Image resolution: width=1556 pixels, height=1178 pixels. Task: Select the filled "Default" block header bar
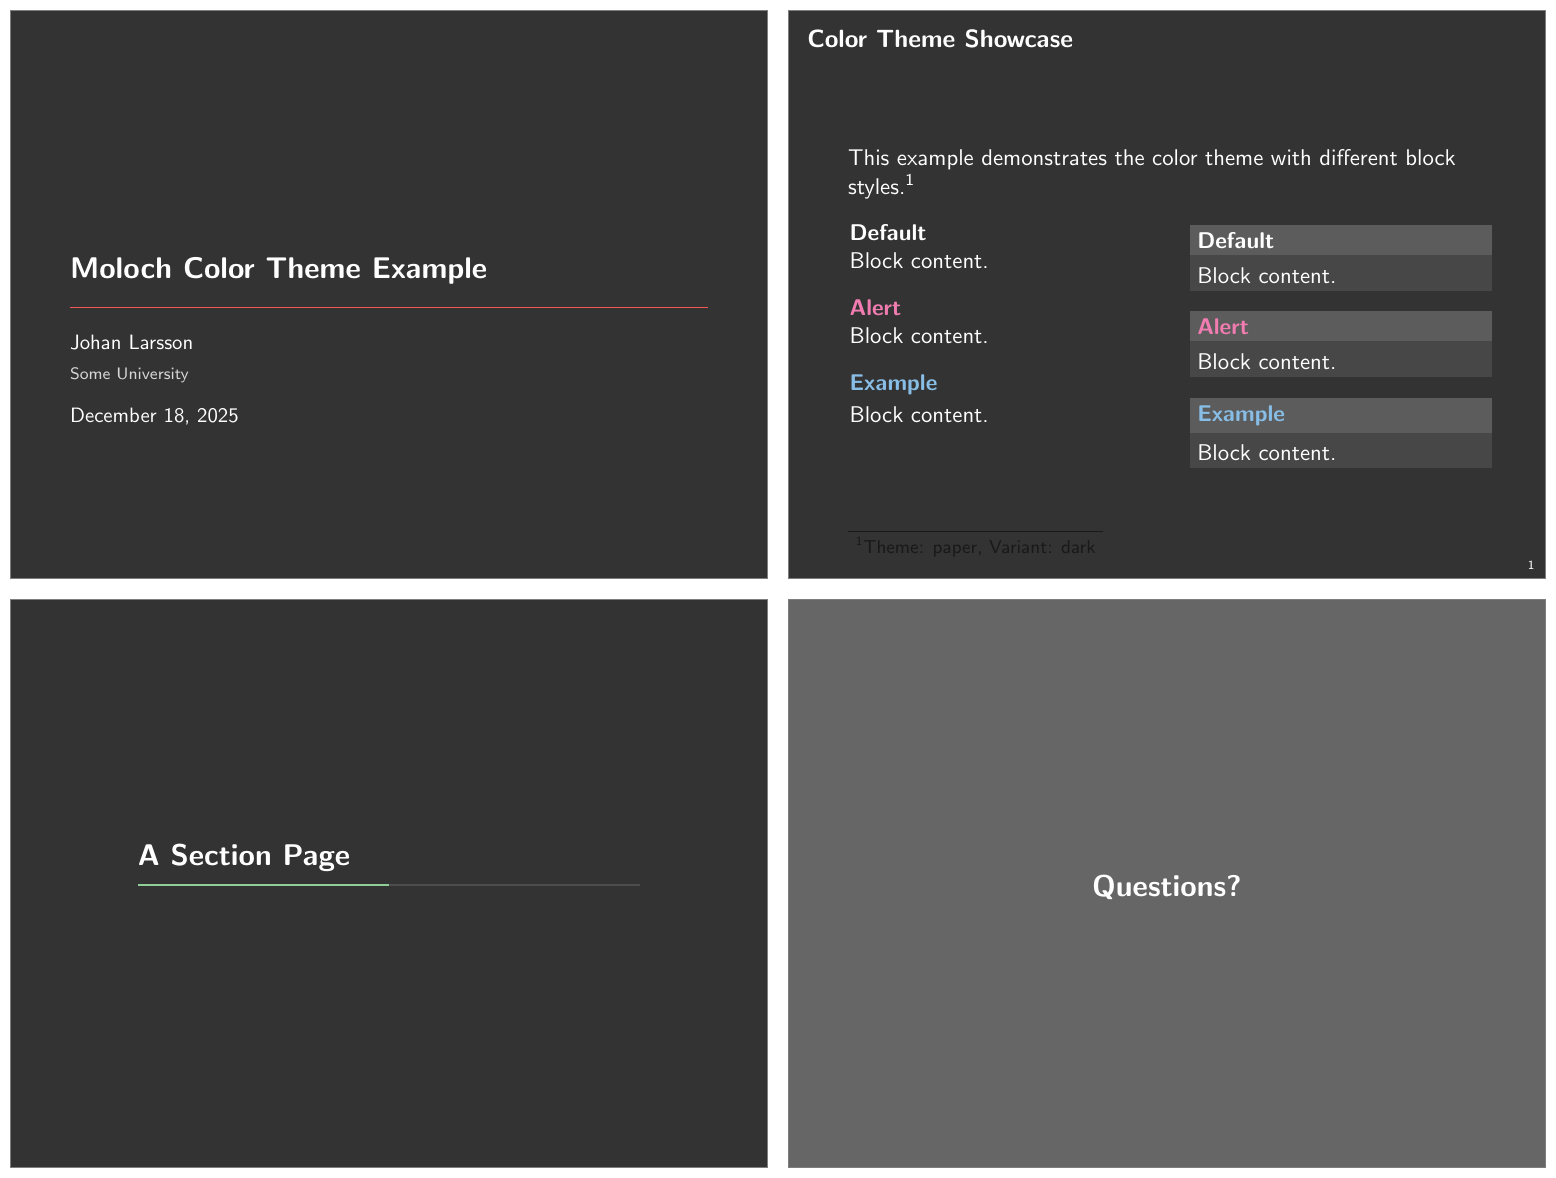(1339, 240)
